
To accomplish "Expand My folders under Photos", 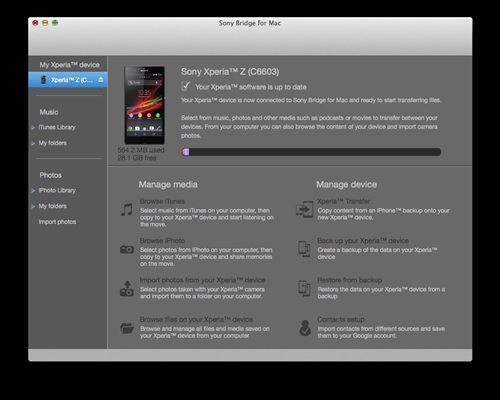I will click(x=33, y=206).
